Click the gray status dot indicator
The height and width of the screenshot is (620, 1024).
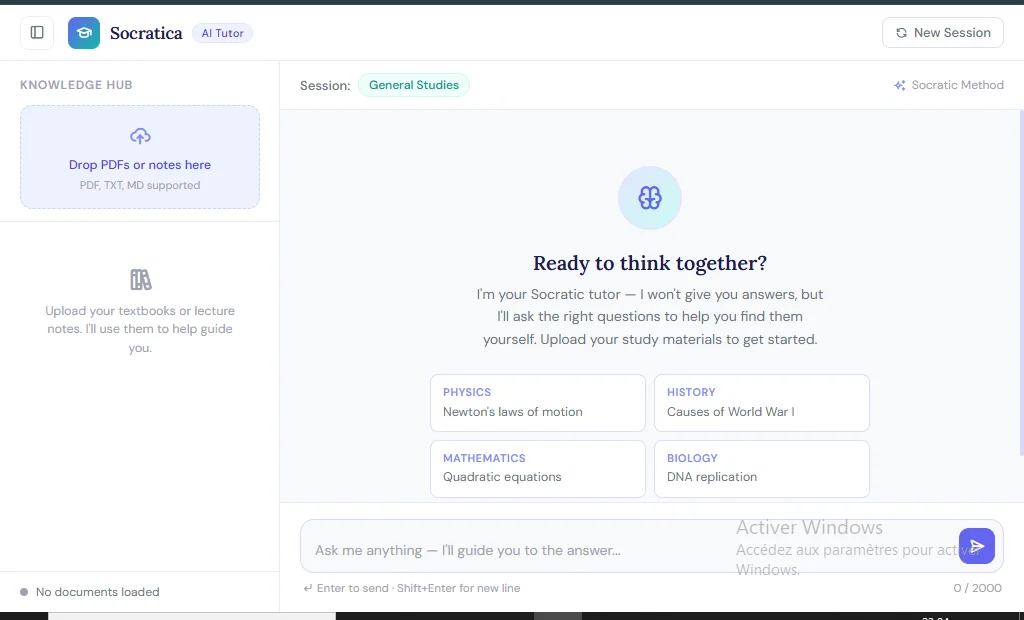coord(24,592)
